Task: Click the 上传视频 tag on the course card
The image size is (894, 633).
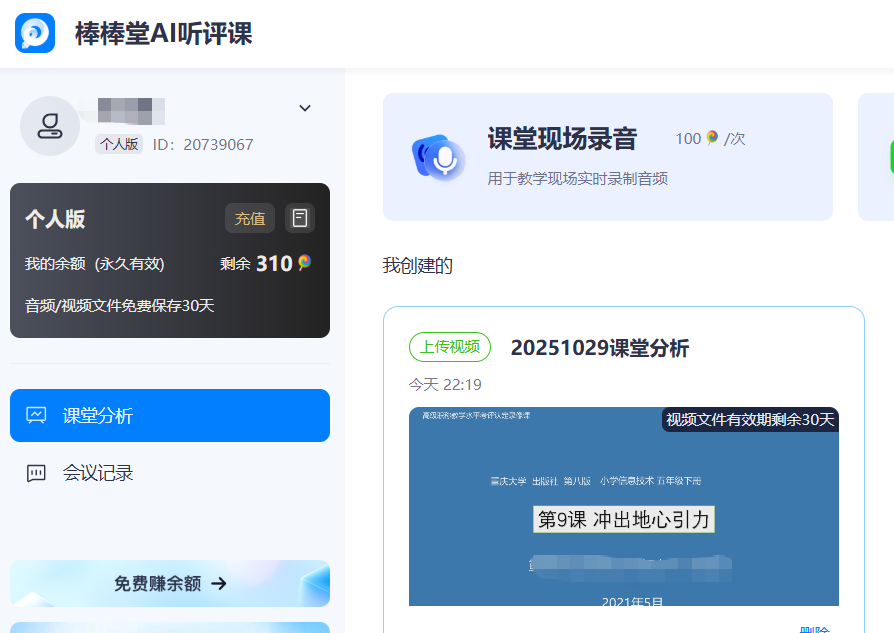Action: coord(452,347)
